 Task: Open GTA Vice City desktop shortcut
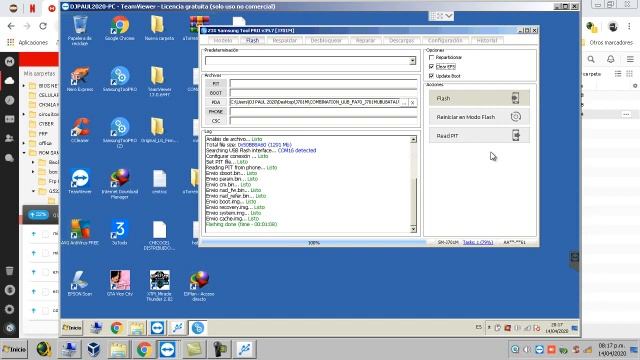pos(120,284)
